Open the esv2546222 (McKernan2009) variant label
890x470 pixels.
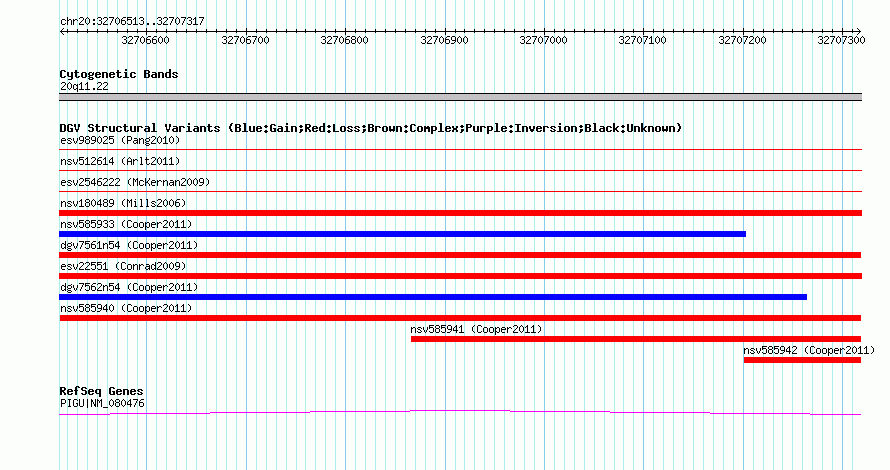[135, 182]
